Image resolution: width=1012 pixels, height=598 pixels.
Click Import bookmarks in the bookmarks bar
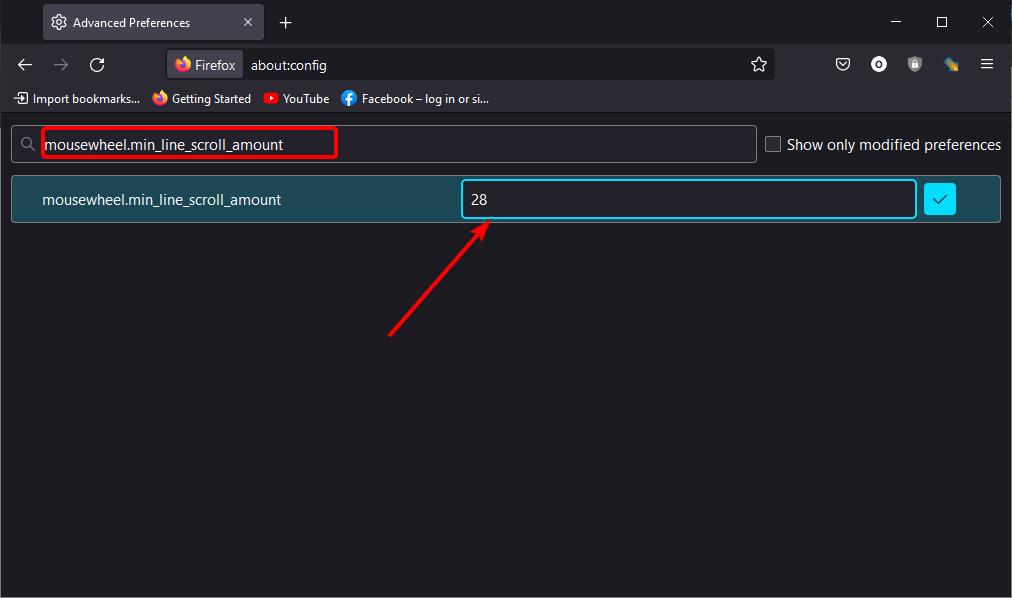(x=77, y=99)
